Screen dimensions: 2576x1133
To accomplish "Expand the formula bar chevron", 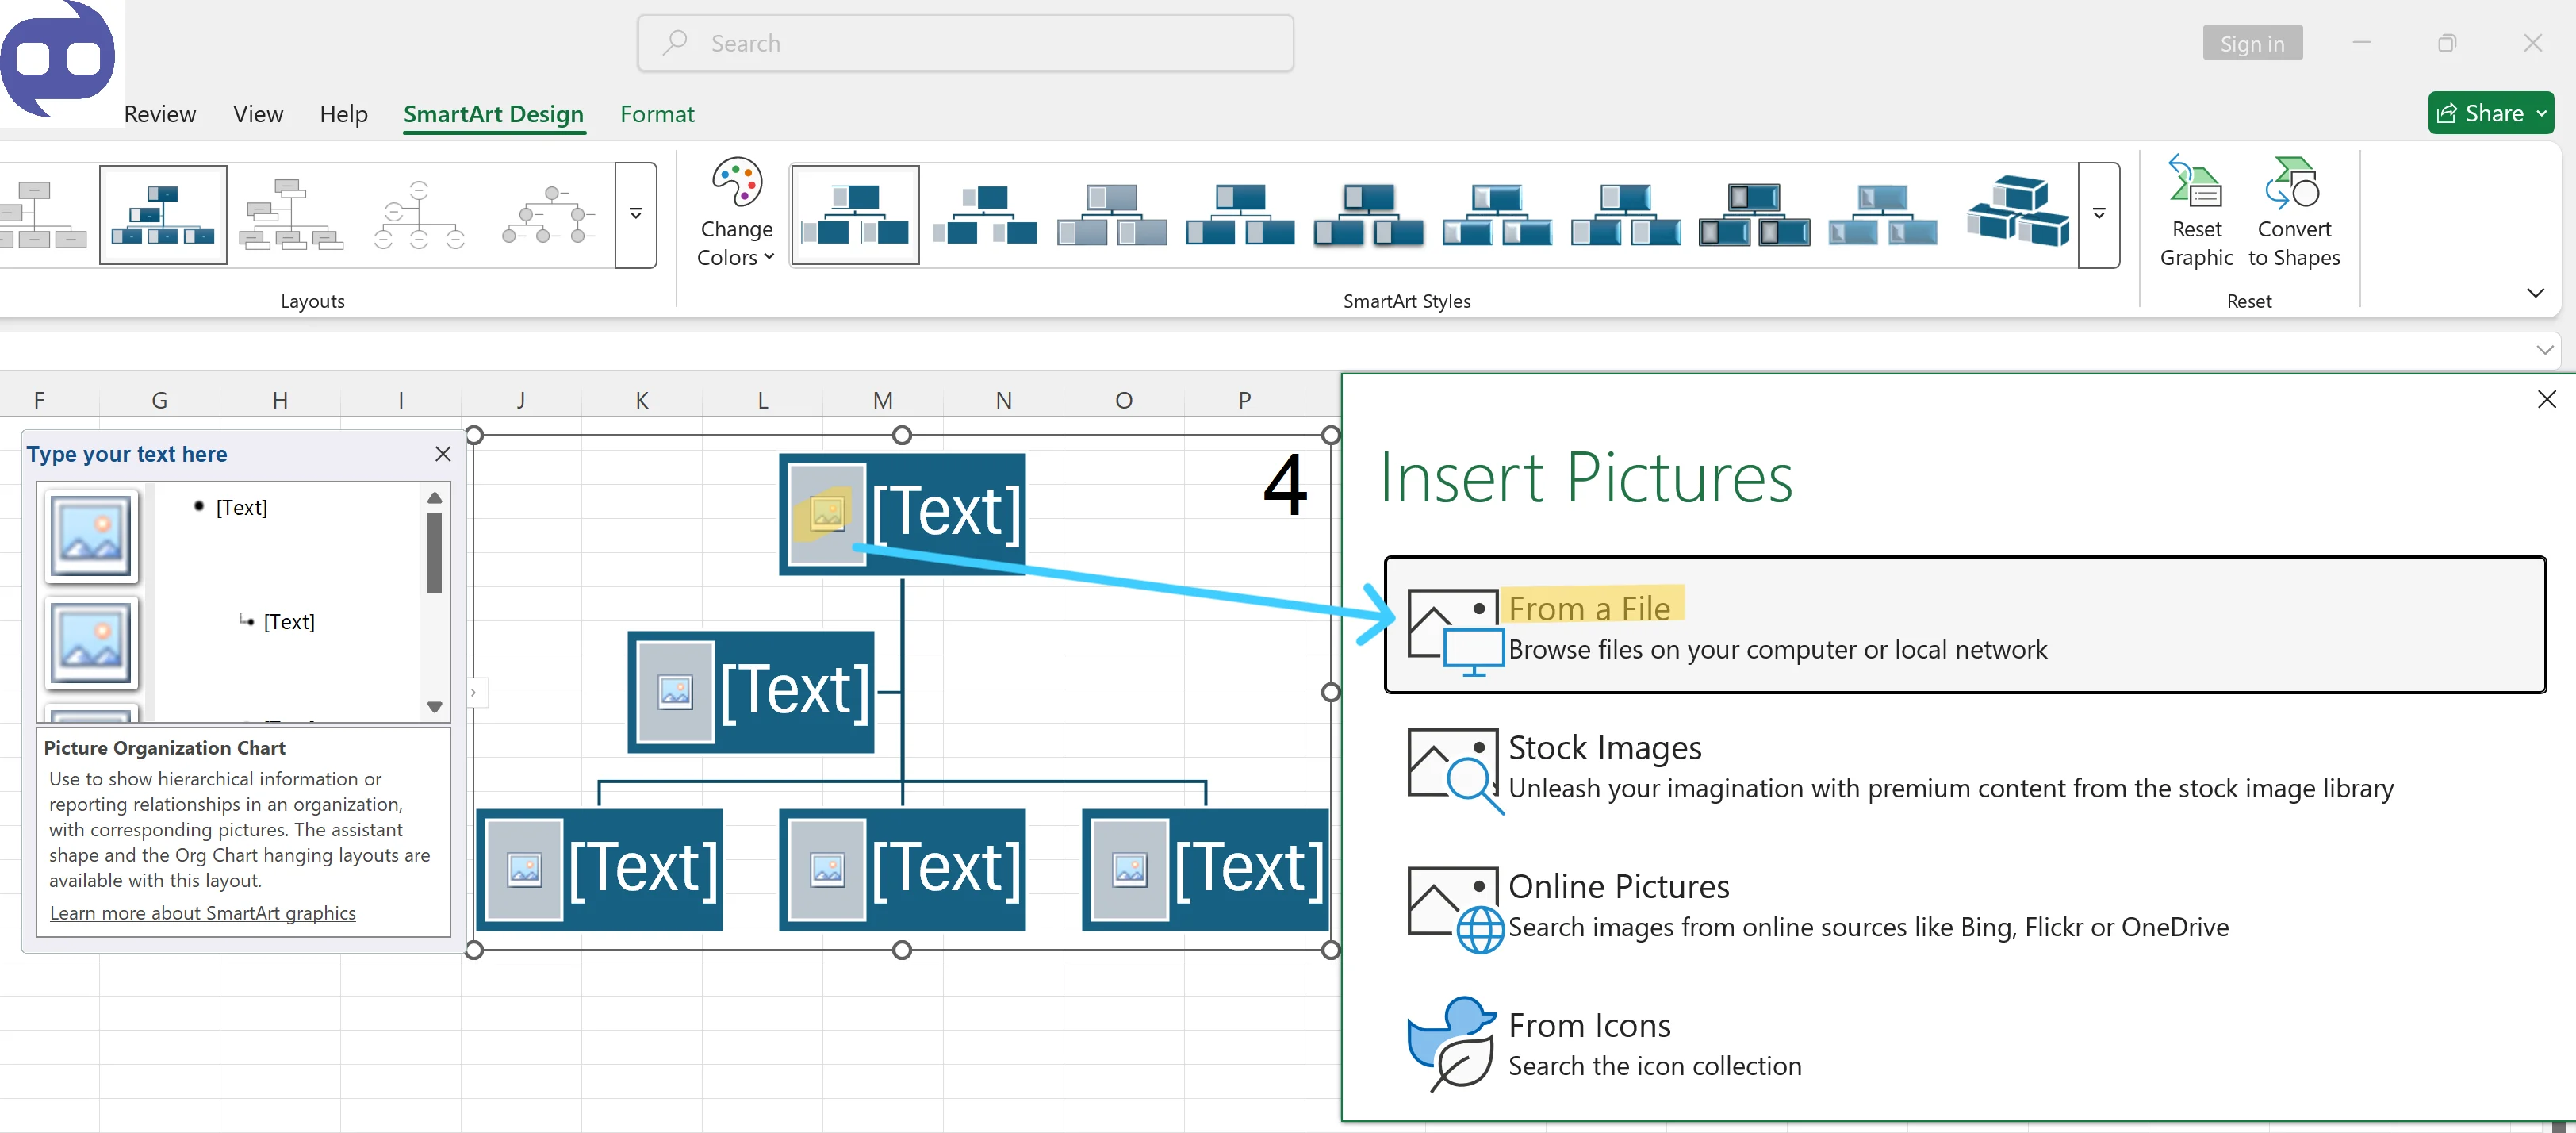I will coord(2545,350).
